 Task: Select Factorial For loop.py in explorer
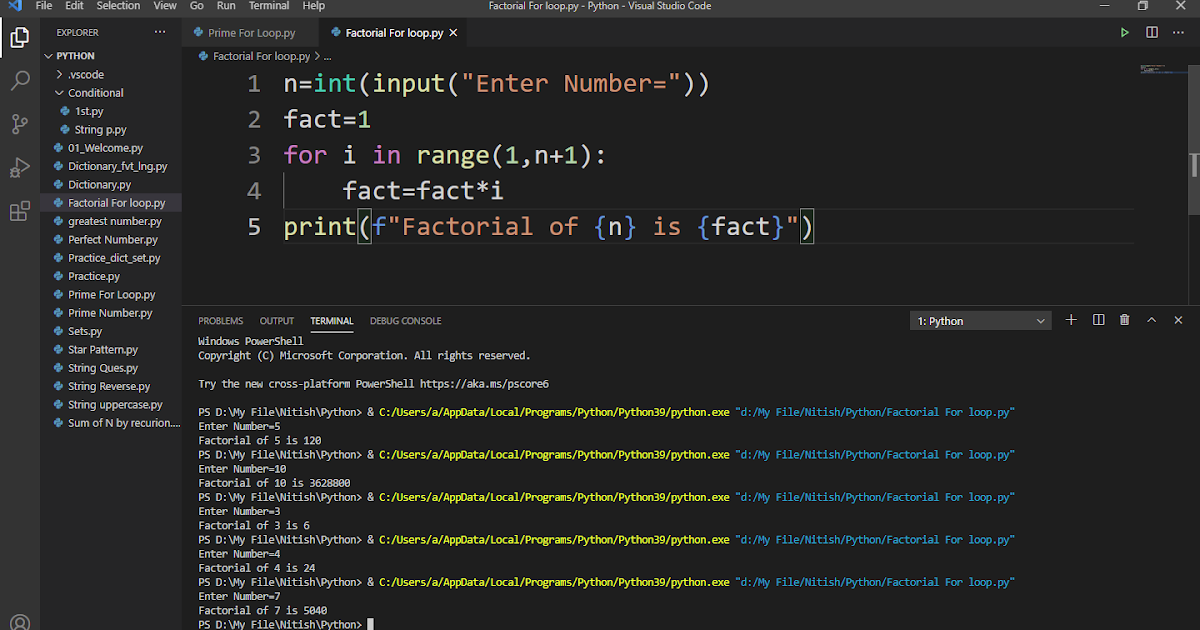[x=110, y=203]
